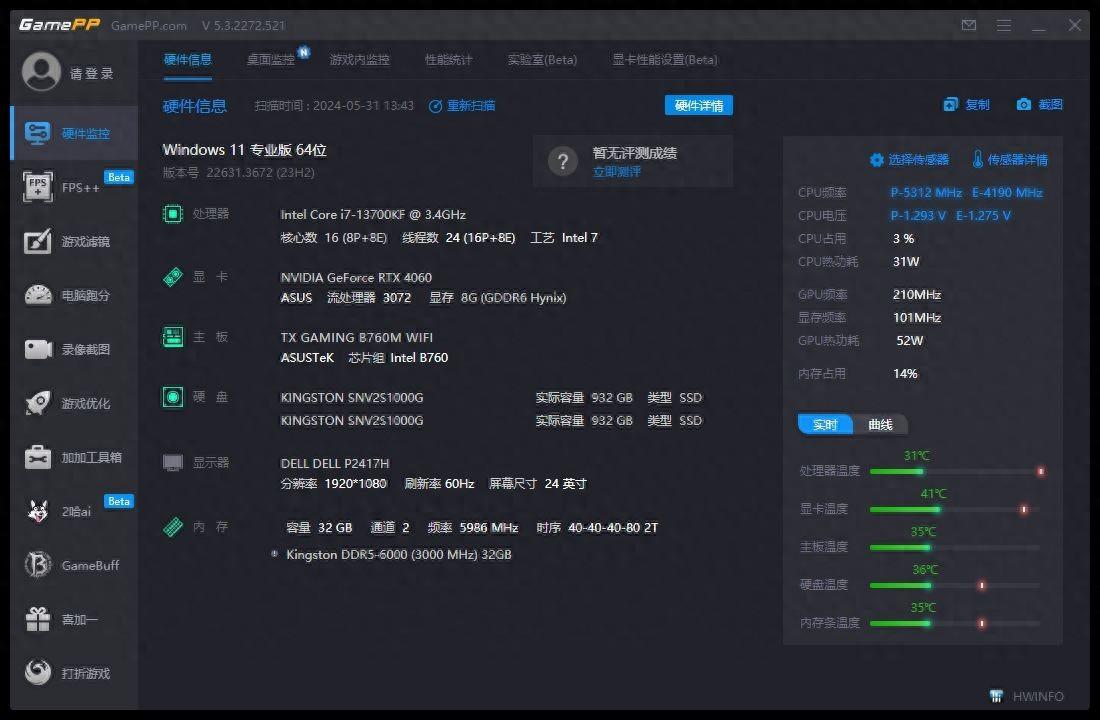
Task: Click the GamePP logo
Action: (60, 25)
